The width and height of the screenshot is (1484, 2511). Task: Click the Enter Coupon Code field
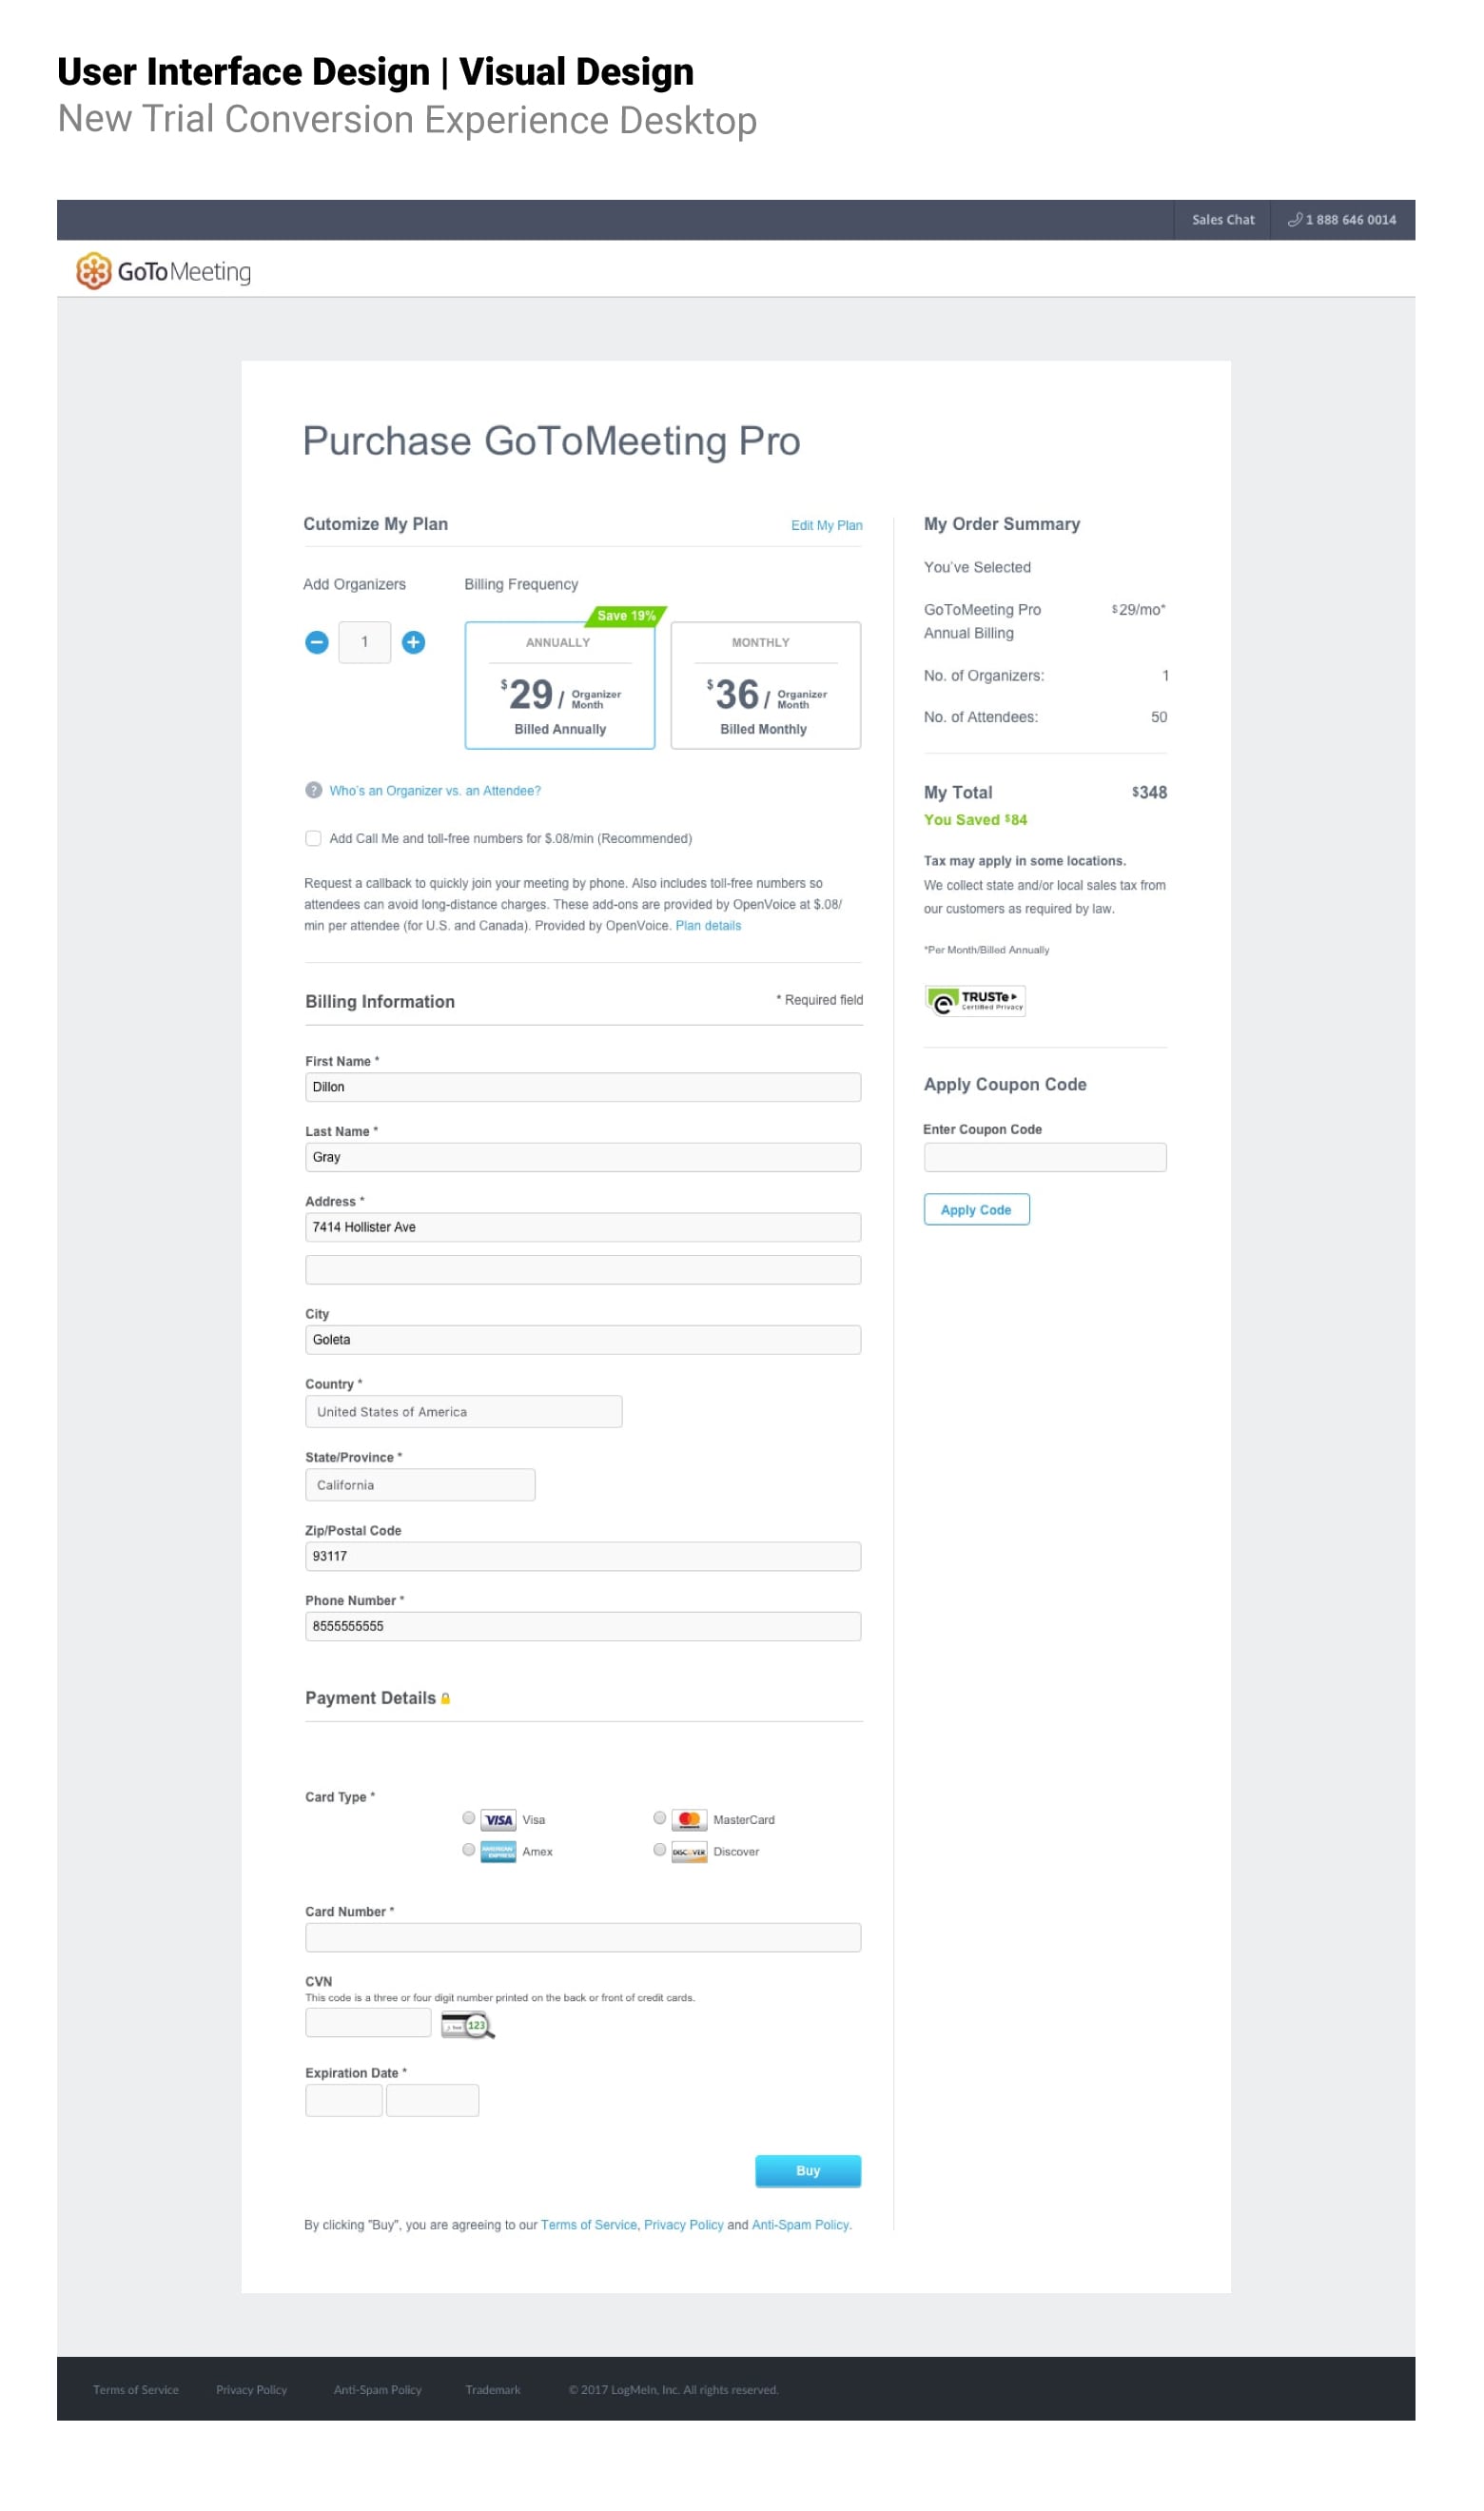[x=1045, y=1158]
